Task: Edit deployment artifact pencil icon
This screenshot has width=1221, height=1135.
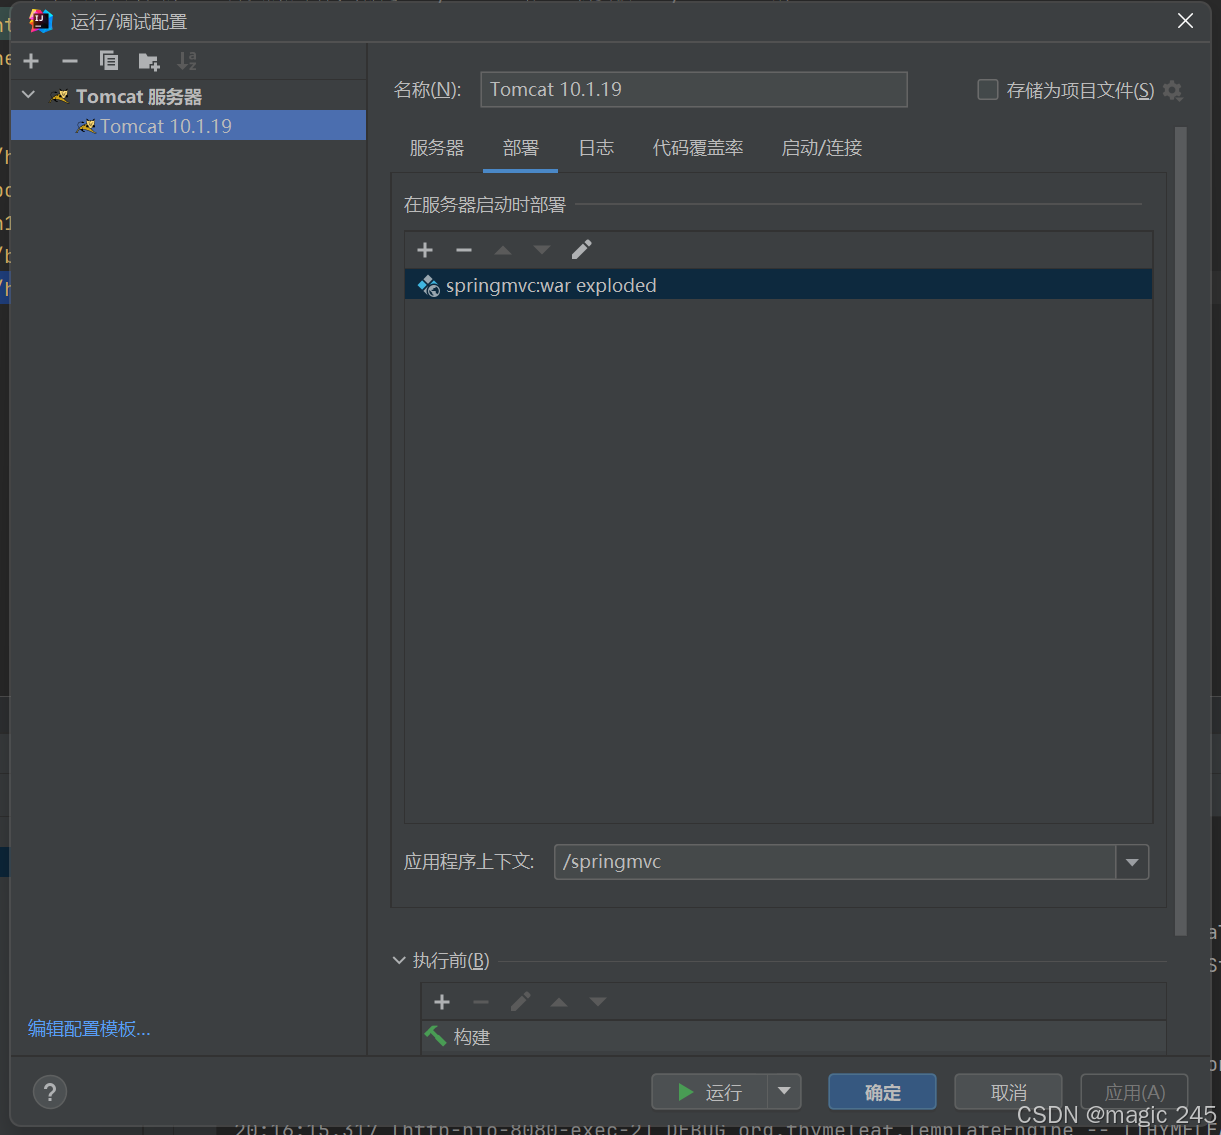Action: [x=581, y=249]
